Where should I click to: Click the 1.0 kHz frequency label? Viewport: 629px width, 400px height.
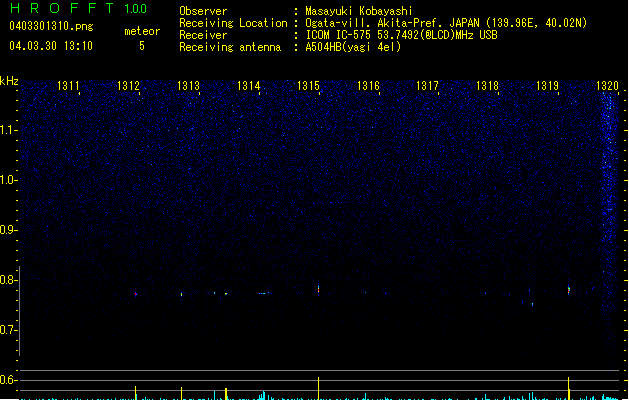[9, 180]
